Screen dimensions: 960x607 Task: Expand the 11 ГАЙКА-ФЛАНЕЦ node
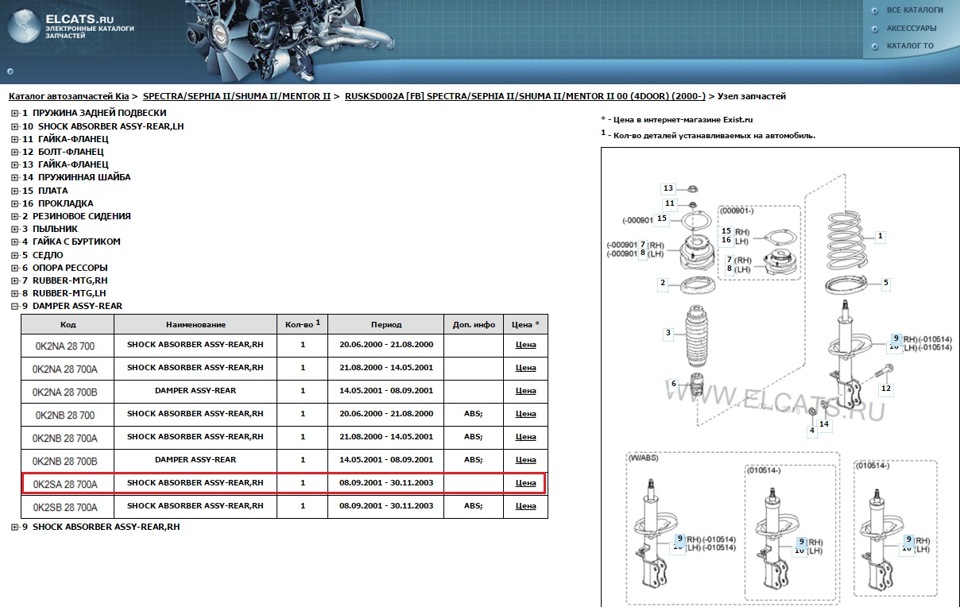click(15, 140)
